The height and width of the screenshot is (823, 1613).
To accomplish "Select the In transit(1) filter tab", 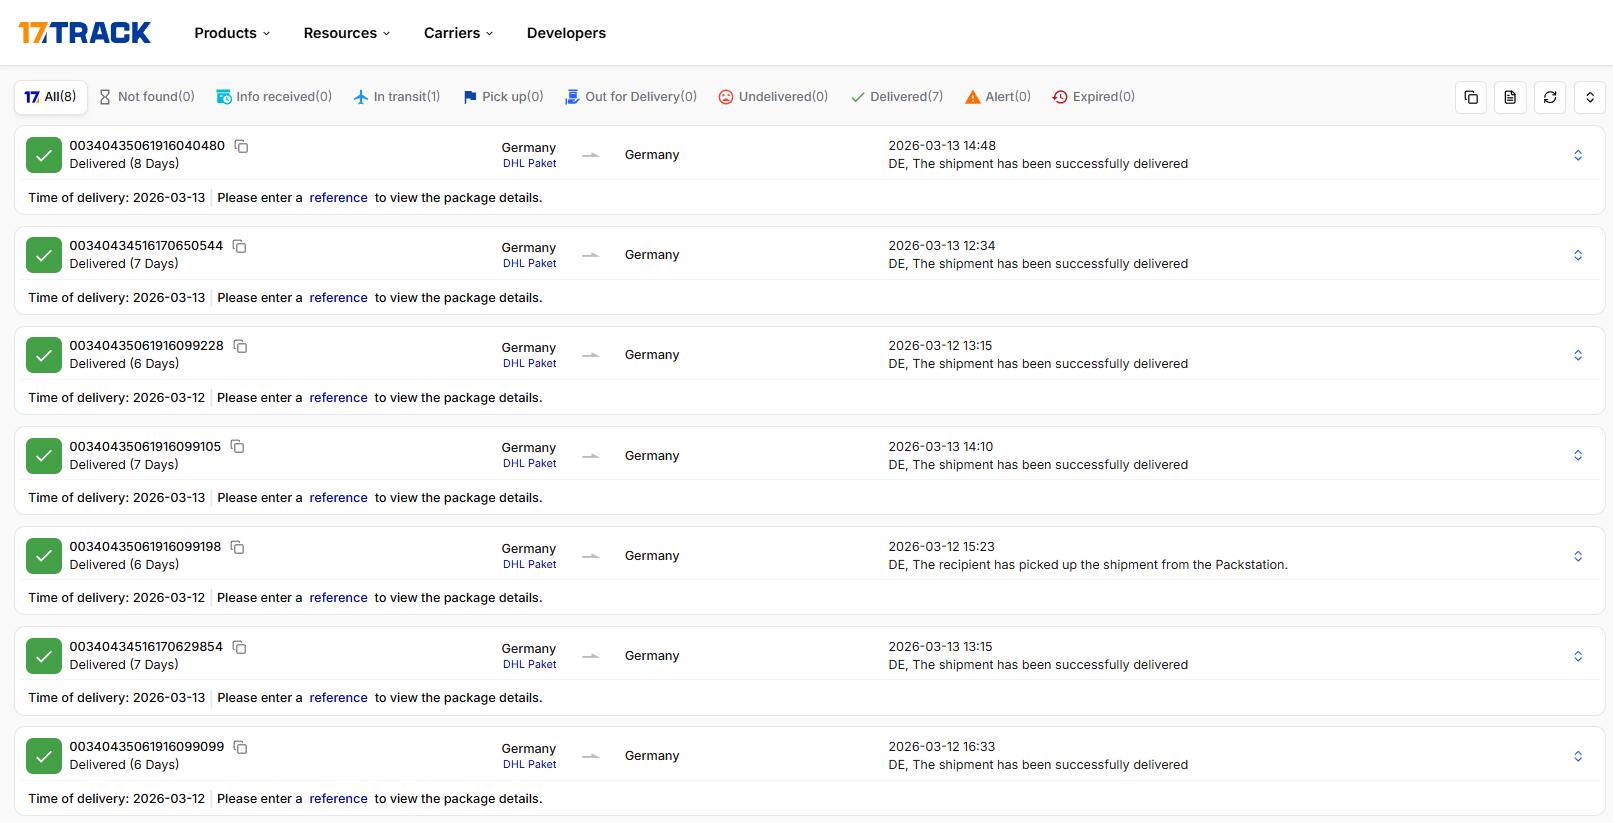I will tap(397, 97).
